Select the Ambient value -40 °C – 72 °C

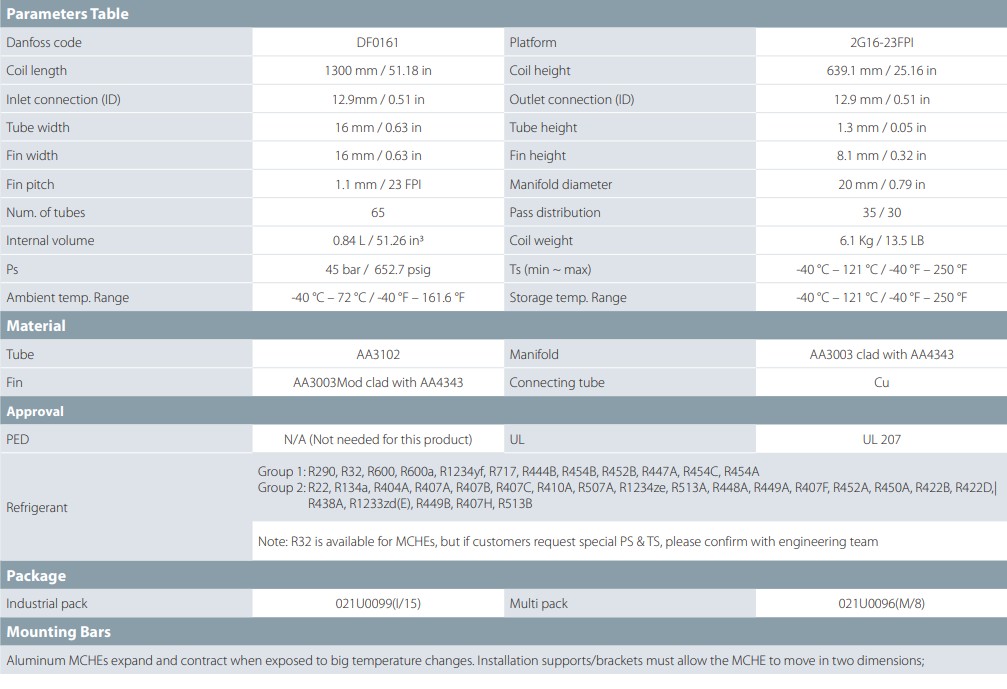coord(328,297)
